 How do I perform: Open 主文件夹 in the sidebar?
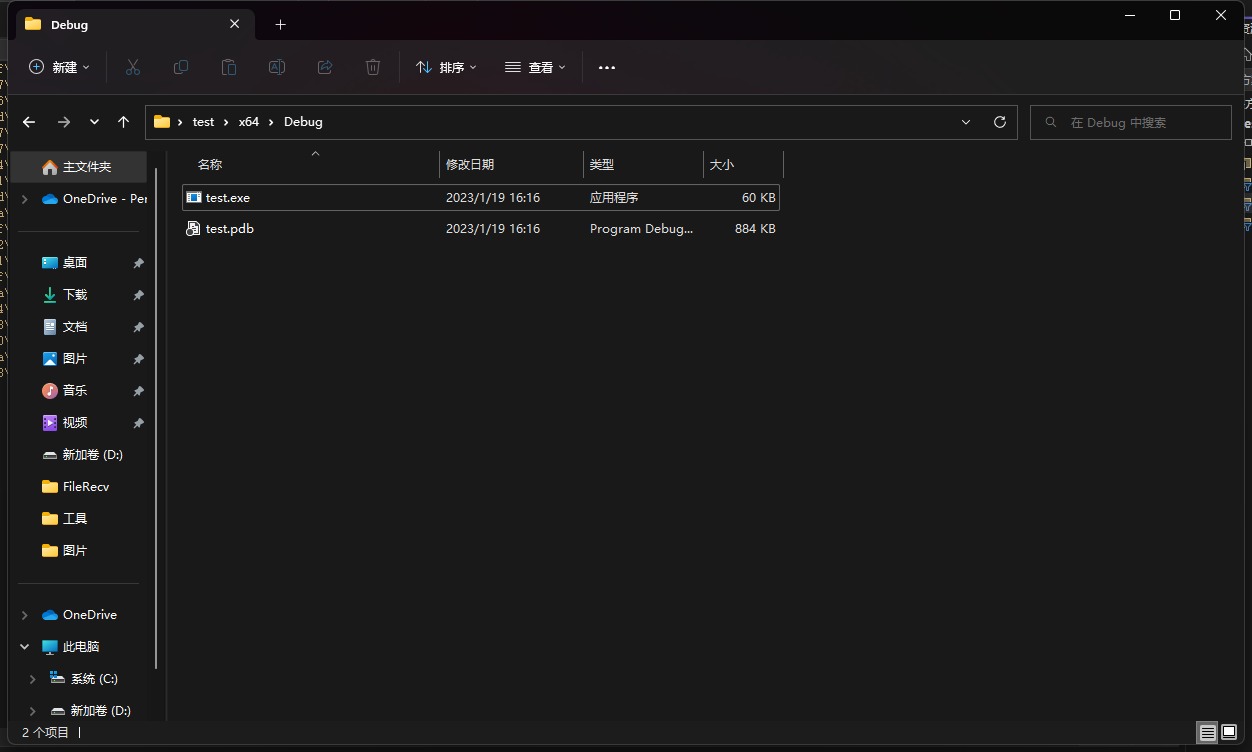tap(78, 167)
